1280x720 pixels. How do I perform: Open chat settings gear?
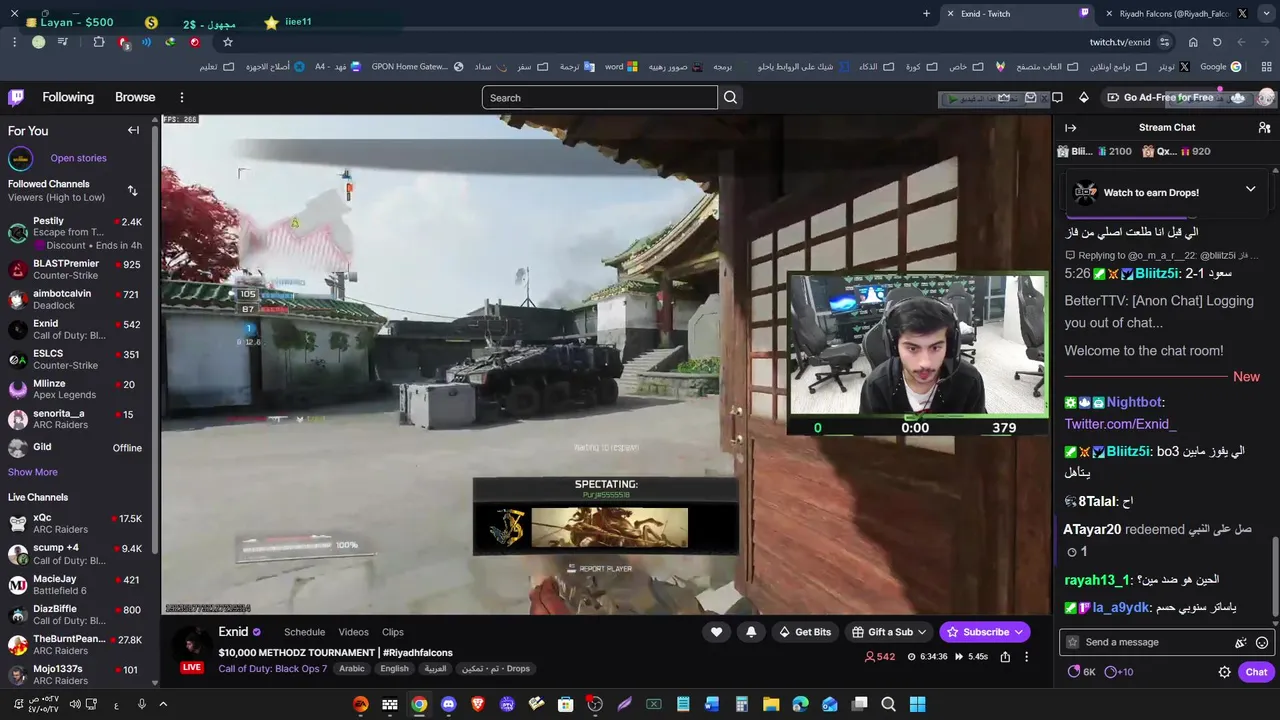pyautogui.click(x=1224, y=672)
